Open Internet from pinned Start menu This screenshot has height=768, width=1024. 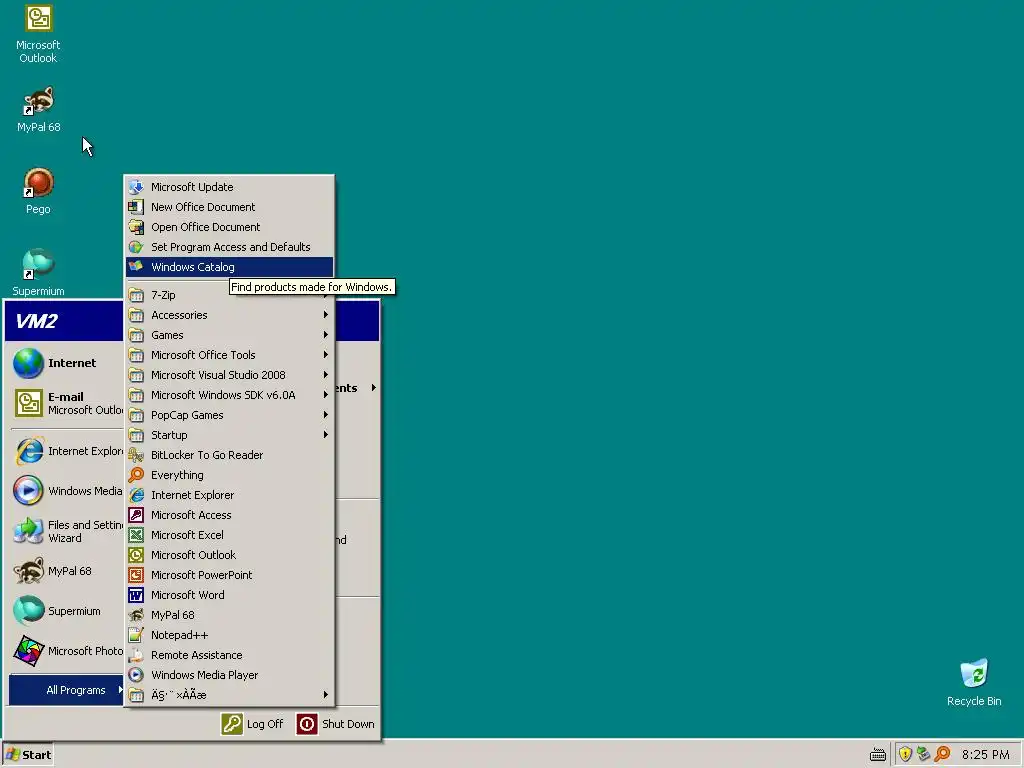coord(66,363)
